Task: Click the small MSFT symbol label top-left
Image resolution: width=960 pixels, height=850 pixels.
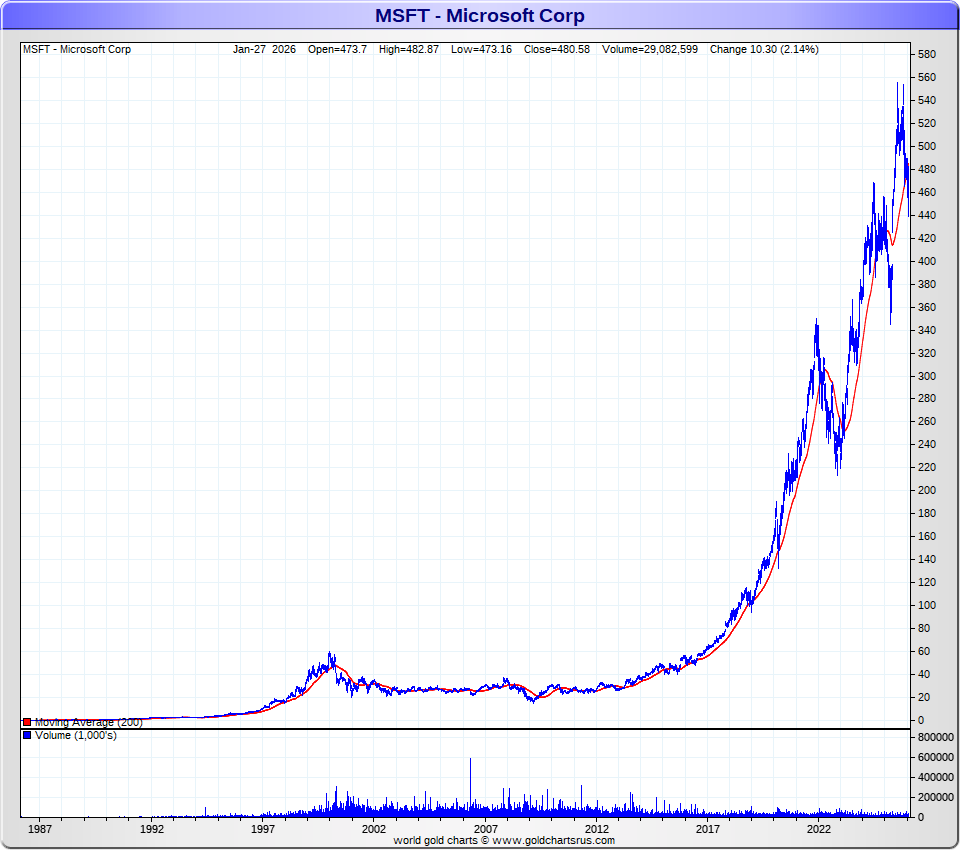Action: [76, 49]
